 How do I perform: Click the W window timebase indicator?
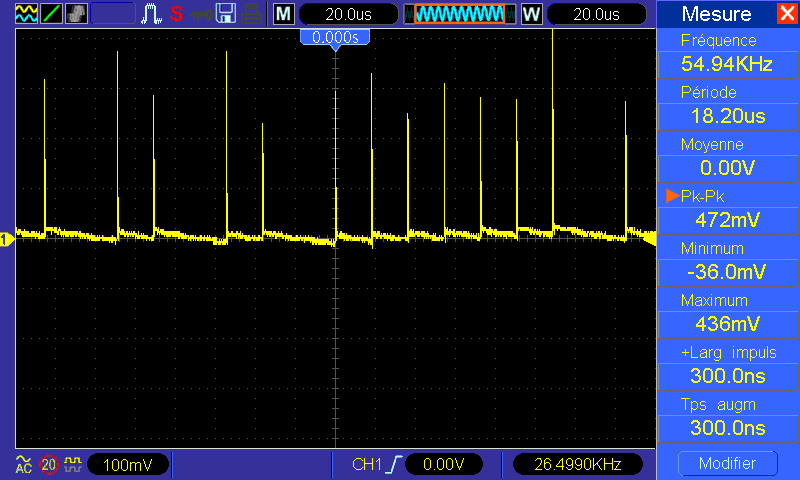530,14
